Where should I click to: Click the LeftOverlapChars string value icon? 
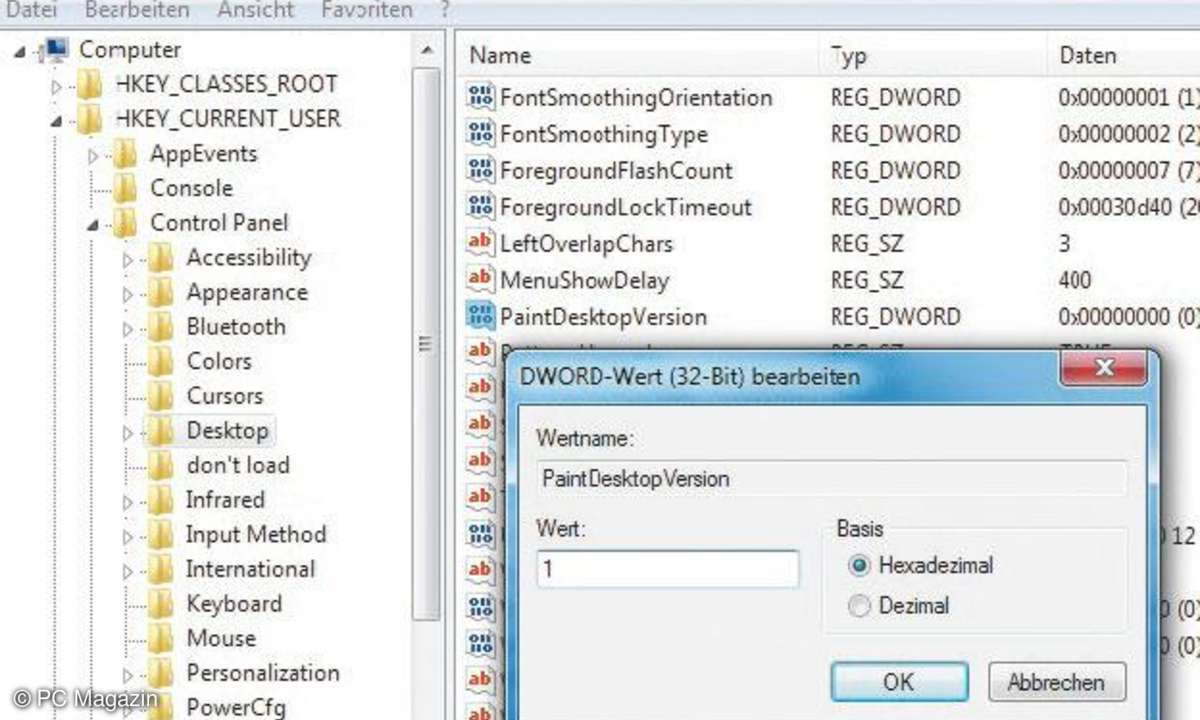click(480, 244)
